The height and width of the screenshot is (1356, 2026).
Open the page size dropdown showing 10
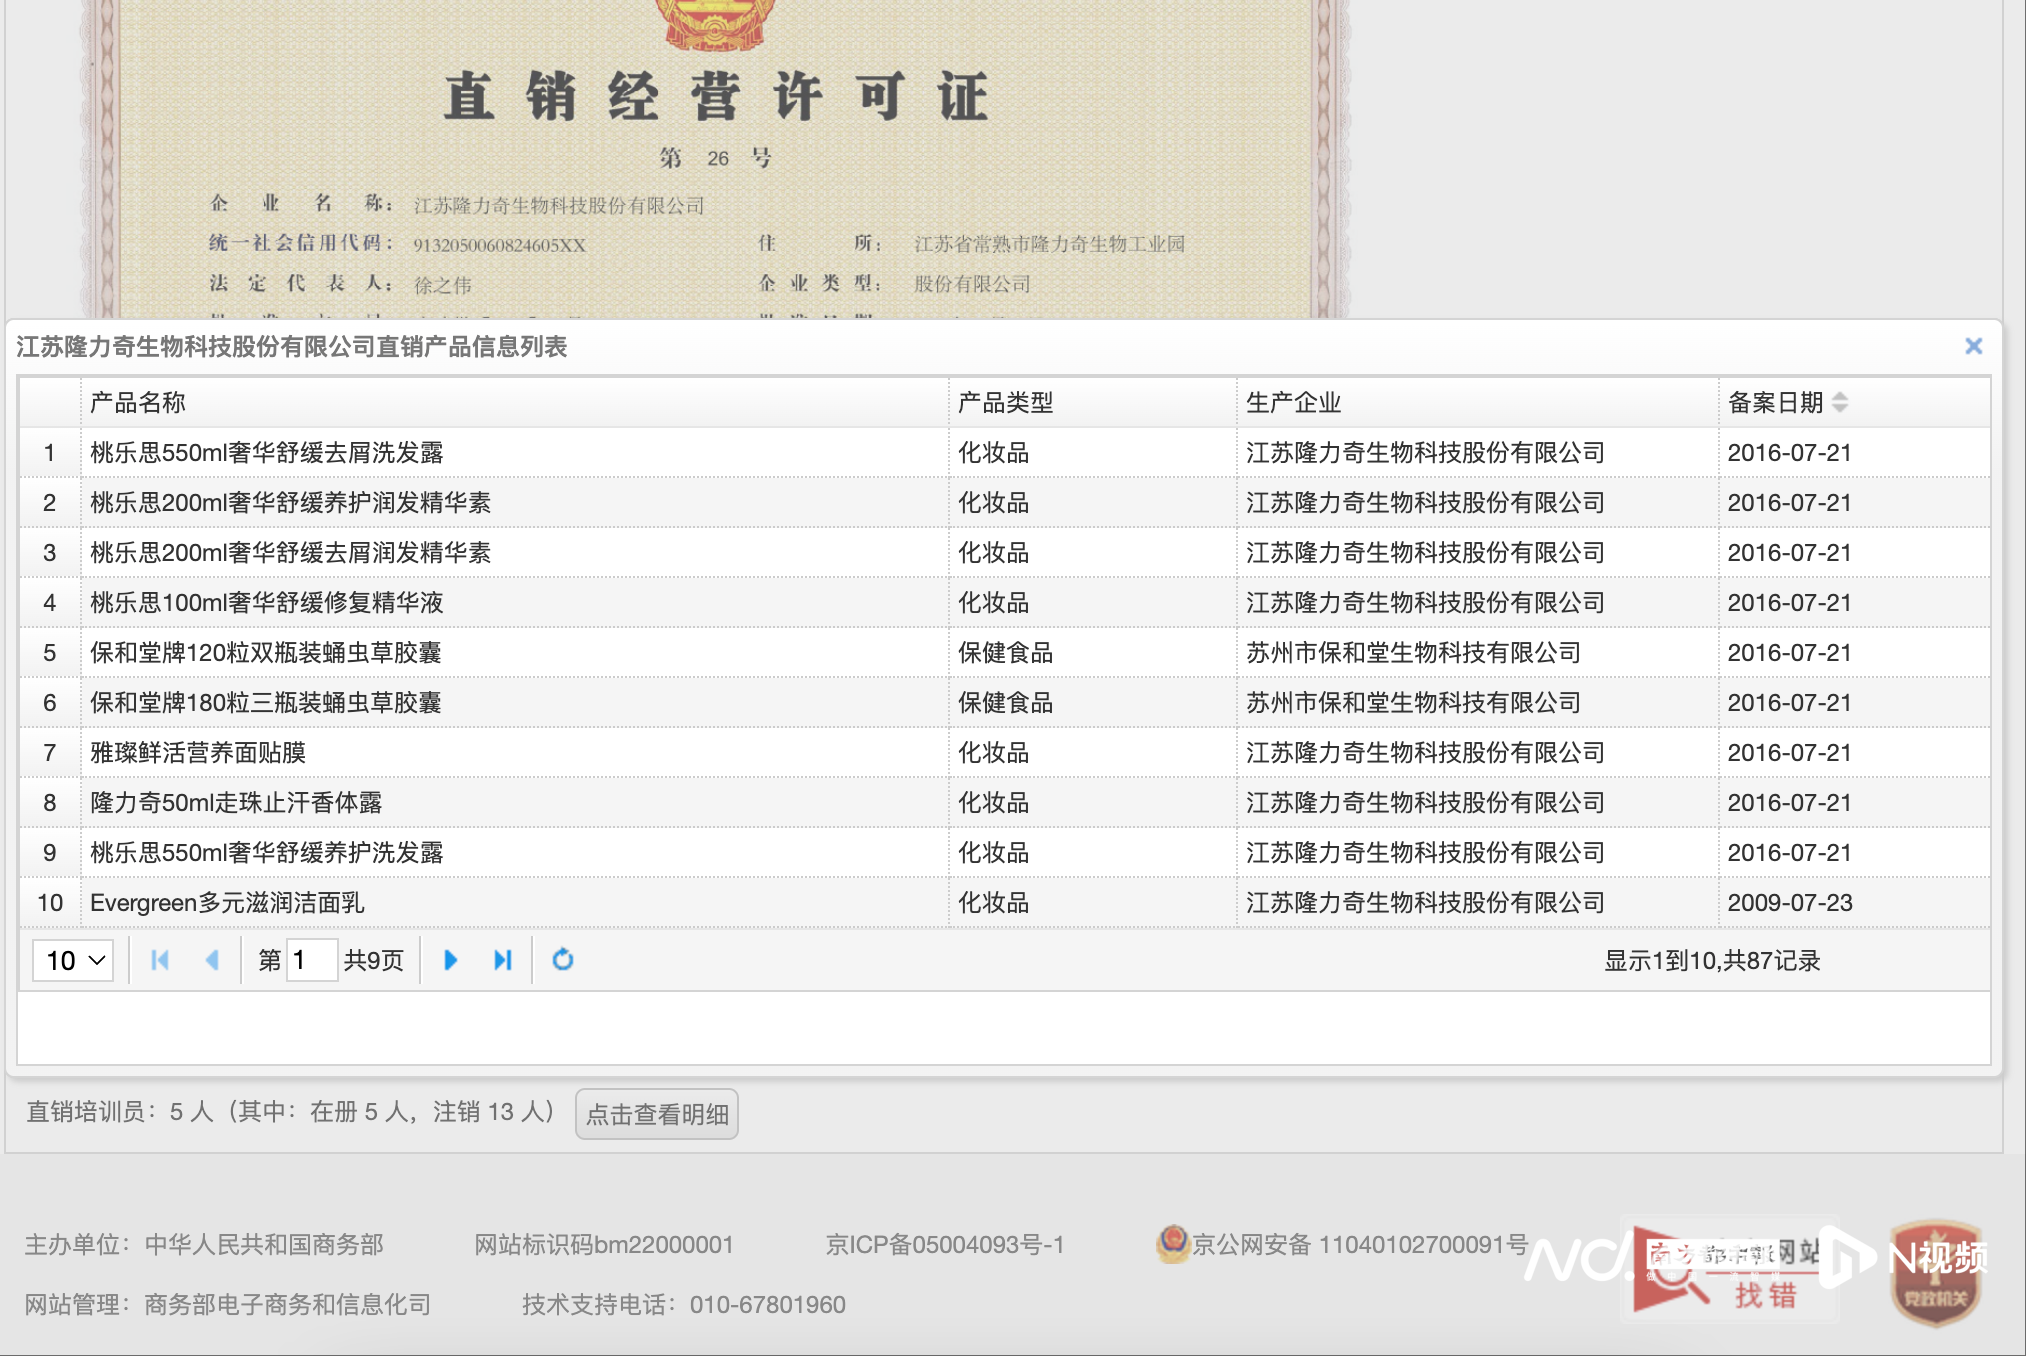71,960
